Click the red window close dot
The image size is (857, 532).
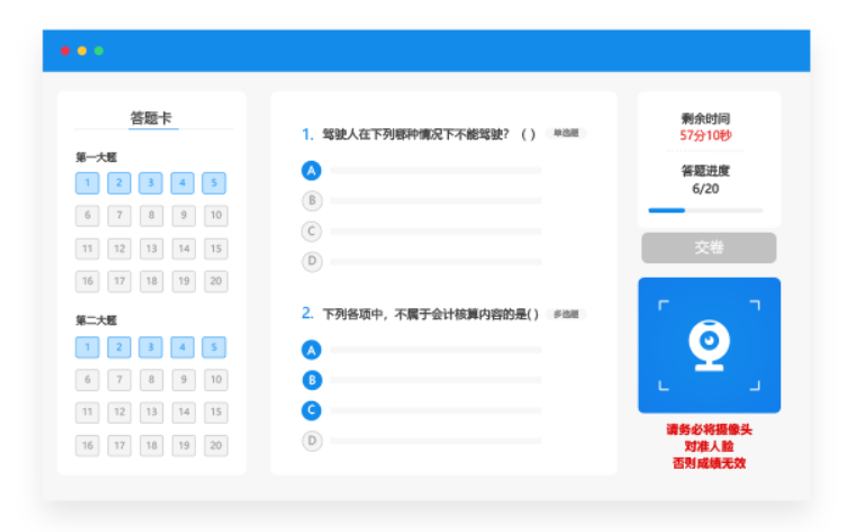65,50
